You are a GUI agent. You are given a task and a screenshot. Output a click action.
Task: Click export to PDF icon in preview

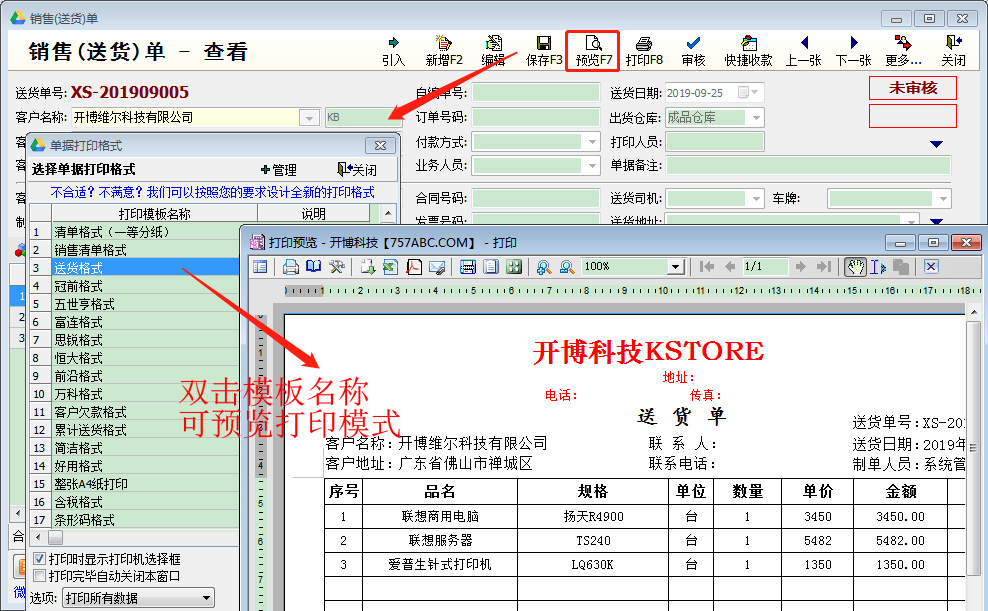(413, 266)
